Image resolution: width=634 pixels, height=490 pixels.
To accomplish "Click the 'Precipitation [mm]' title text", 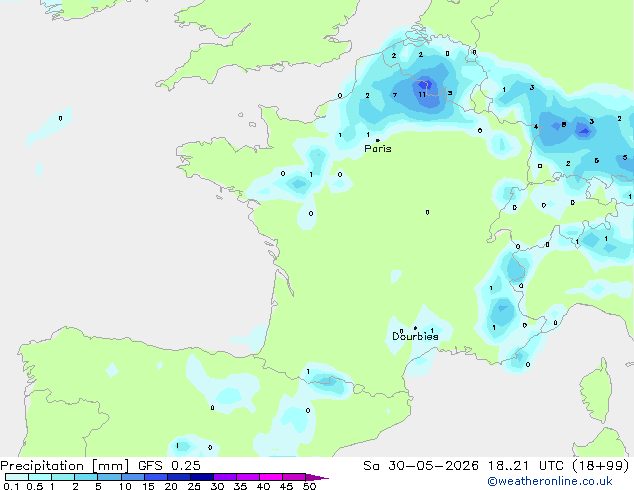I will pyautogui.click(x=64, y=466).
